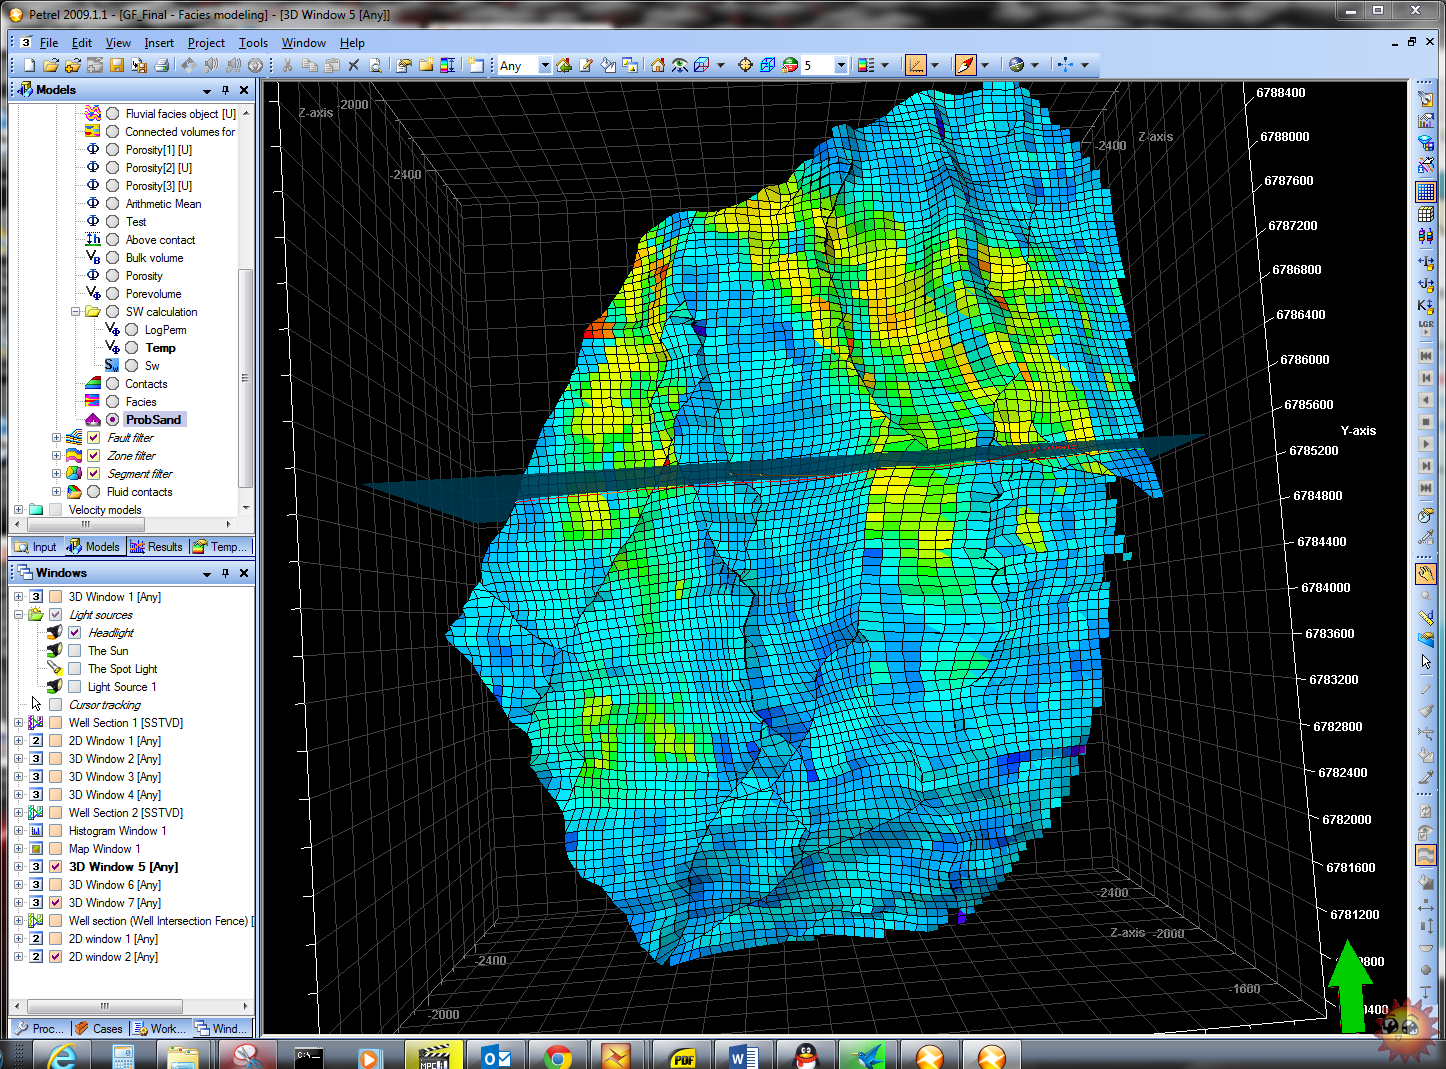Screen dimensions: 1446x1069
Task: Collapse the Light sources node
Action: coord(18,615)
